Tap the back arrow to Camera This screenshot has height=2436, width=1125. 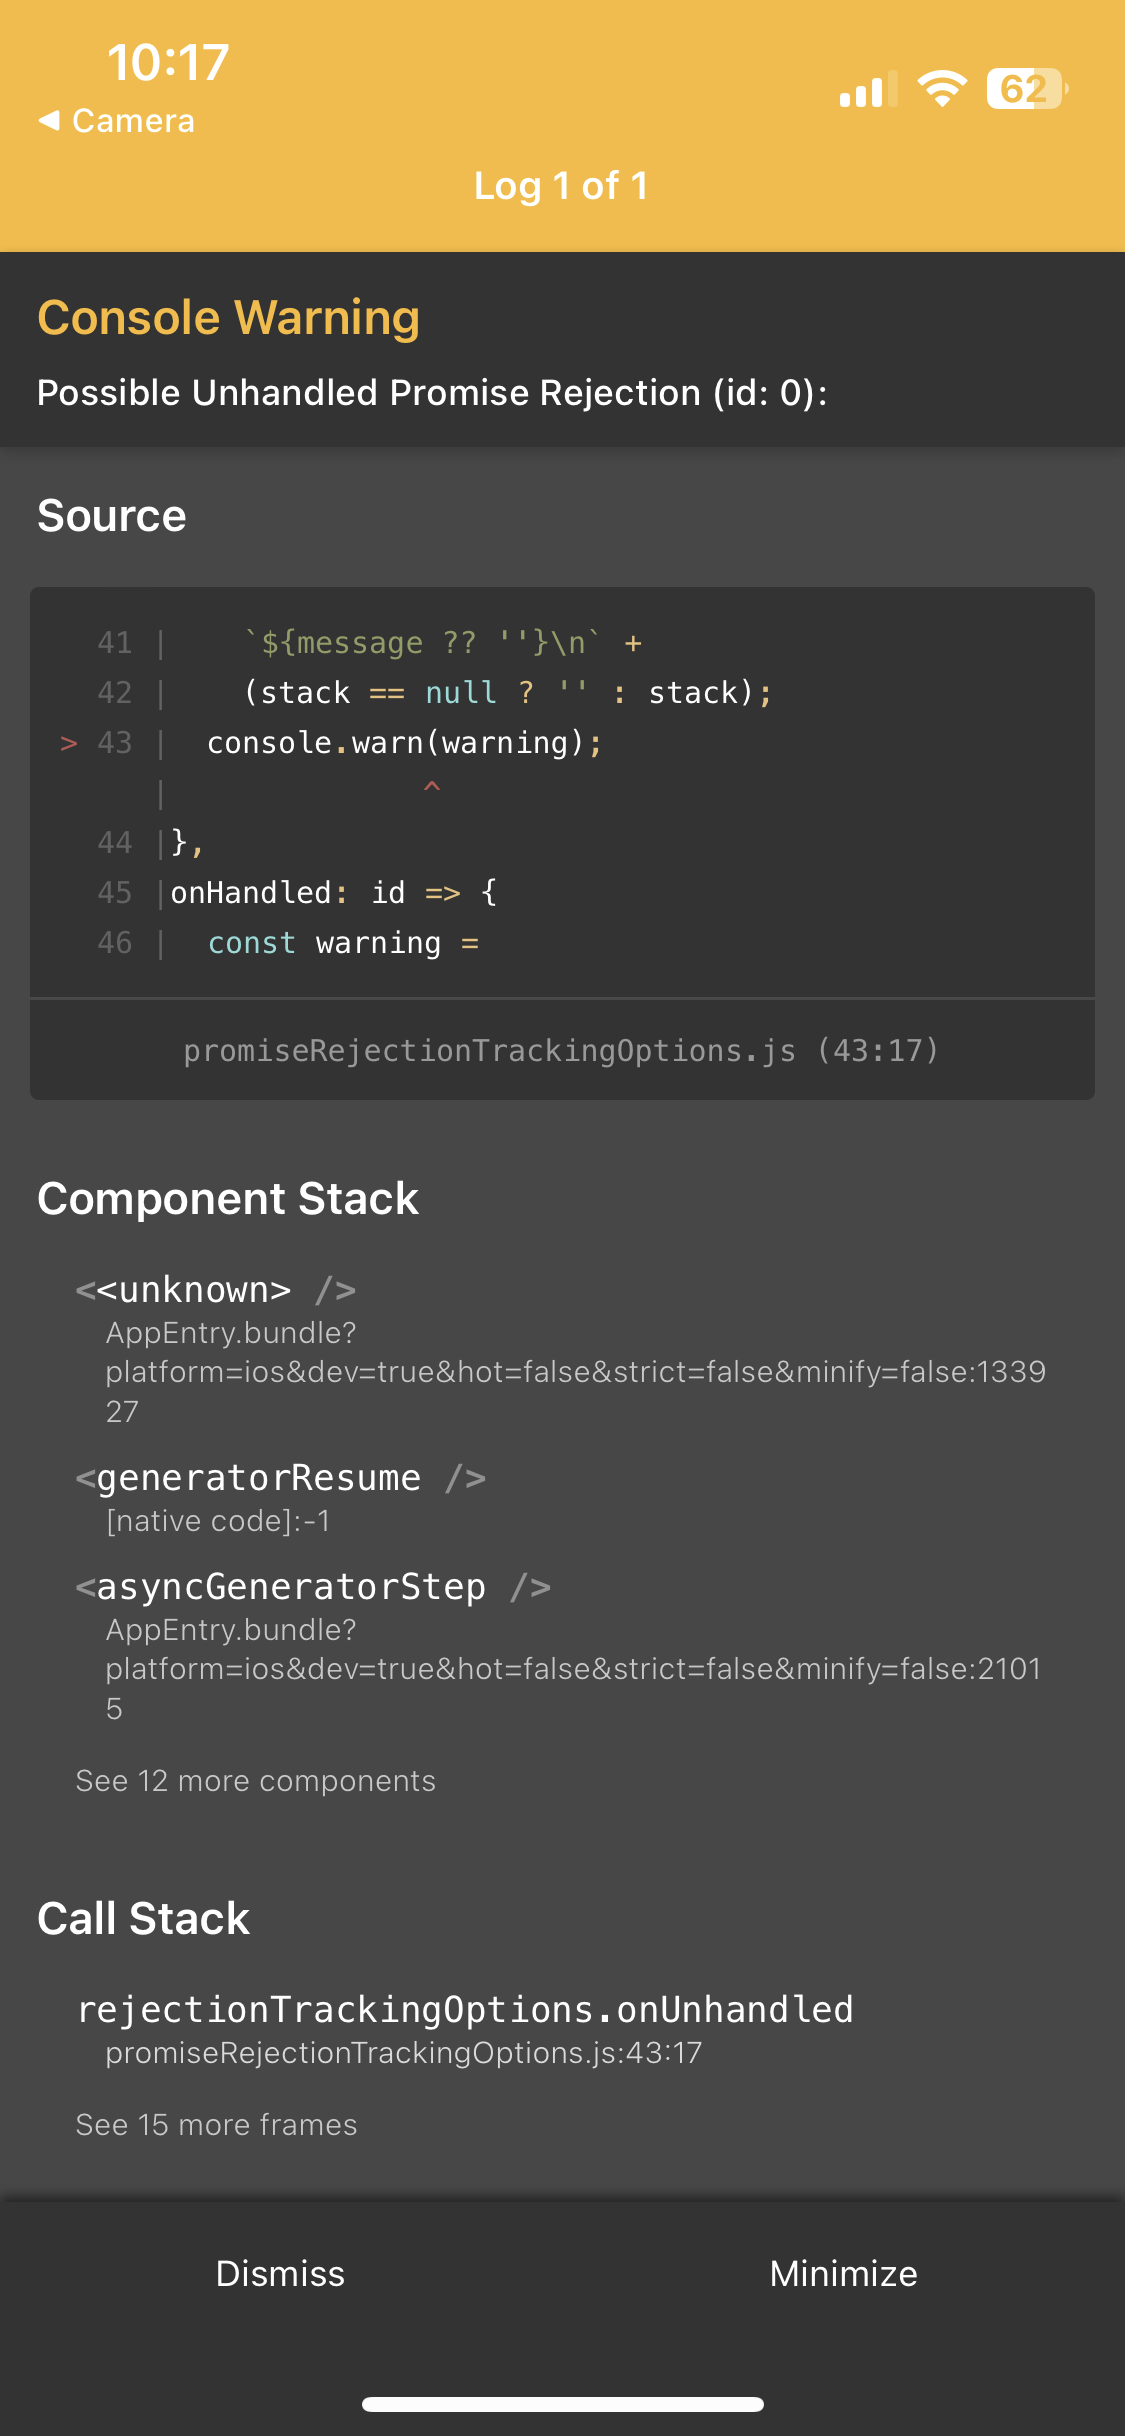point(116,121)
